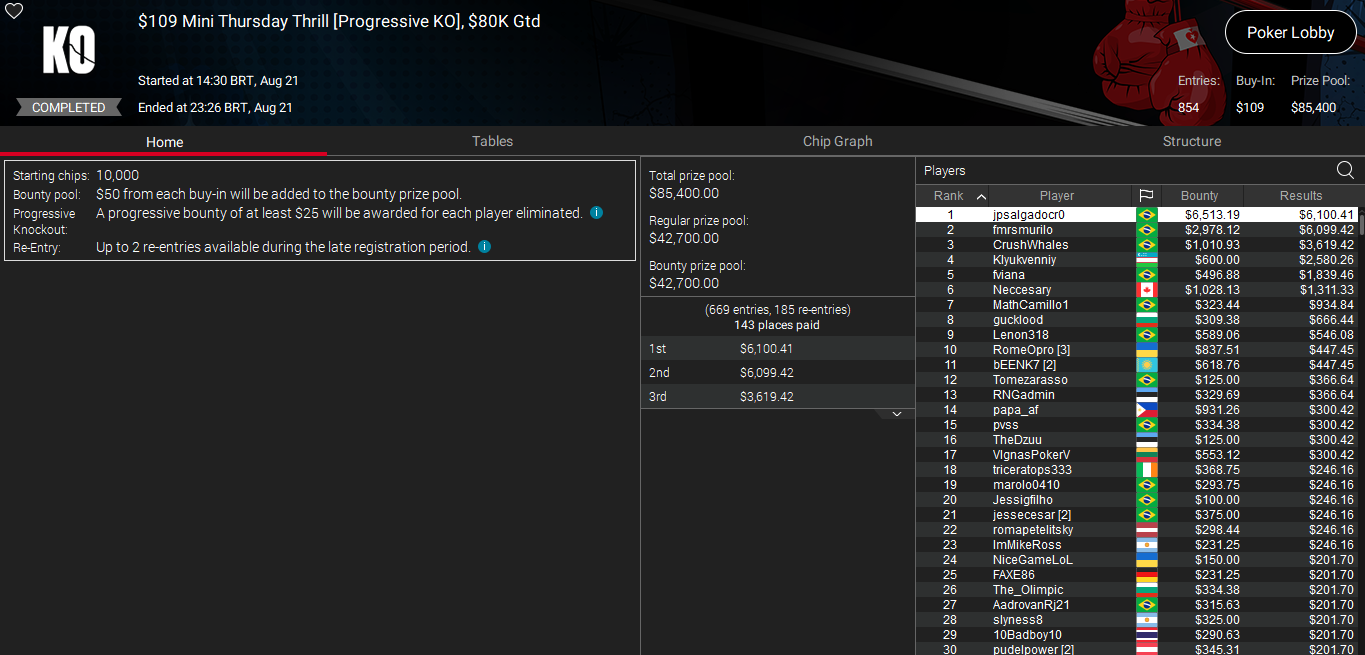Select player jessecesar [2]

tap(1136, 515)
